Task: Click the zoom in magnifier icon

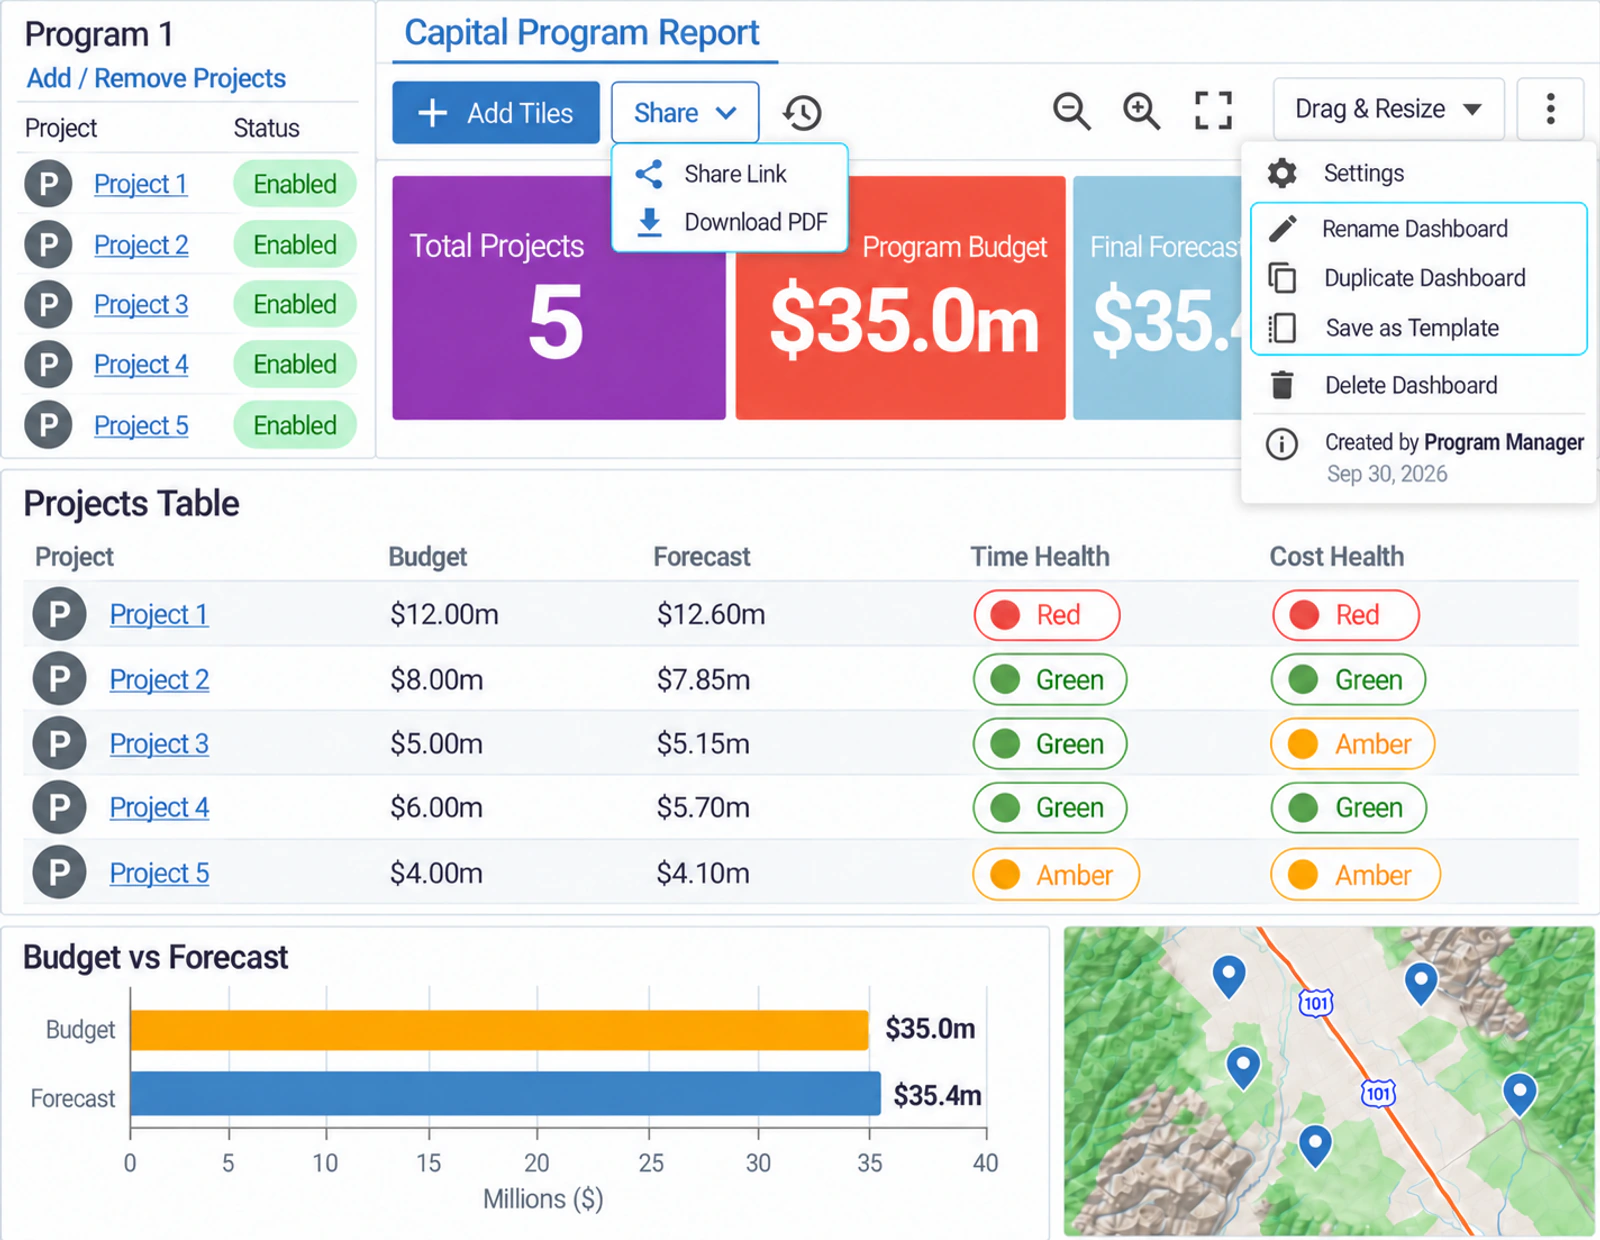Action: (1141, 110)
